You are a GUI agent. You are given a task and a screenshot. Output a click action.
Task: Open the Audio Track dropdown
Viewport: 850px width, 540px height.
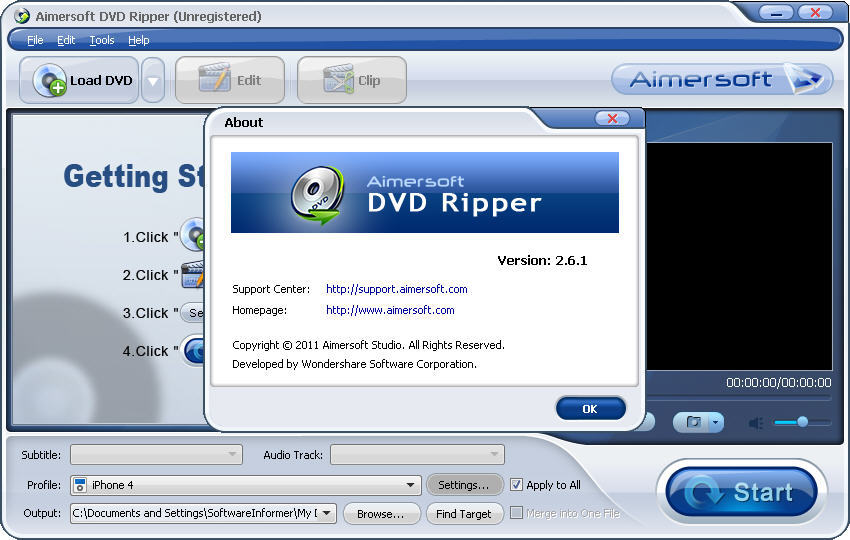pos(417,454)
